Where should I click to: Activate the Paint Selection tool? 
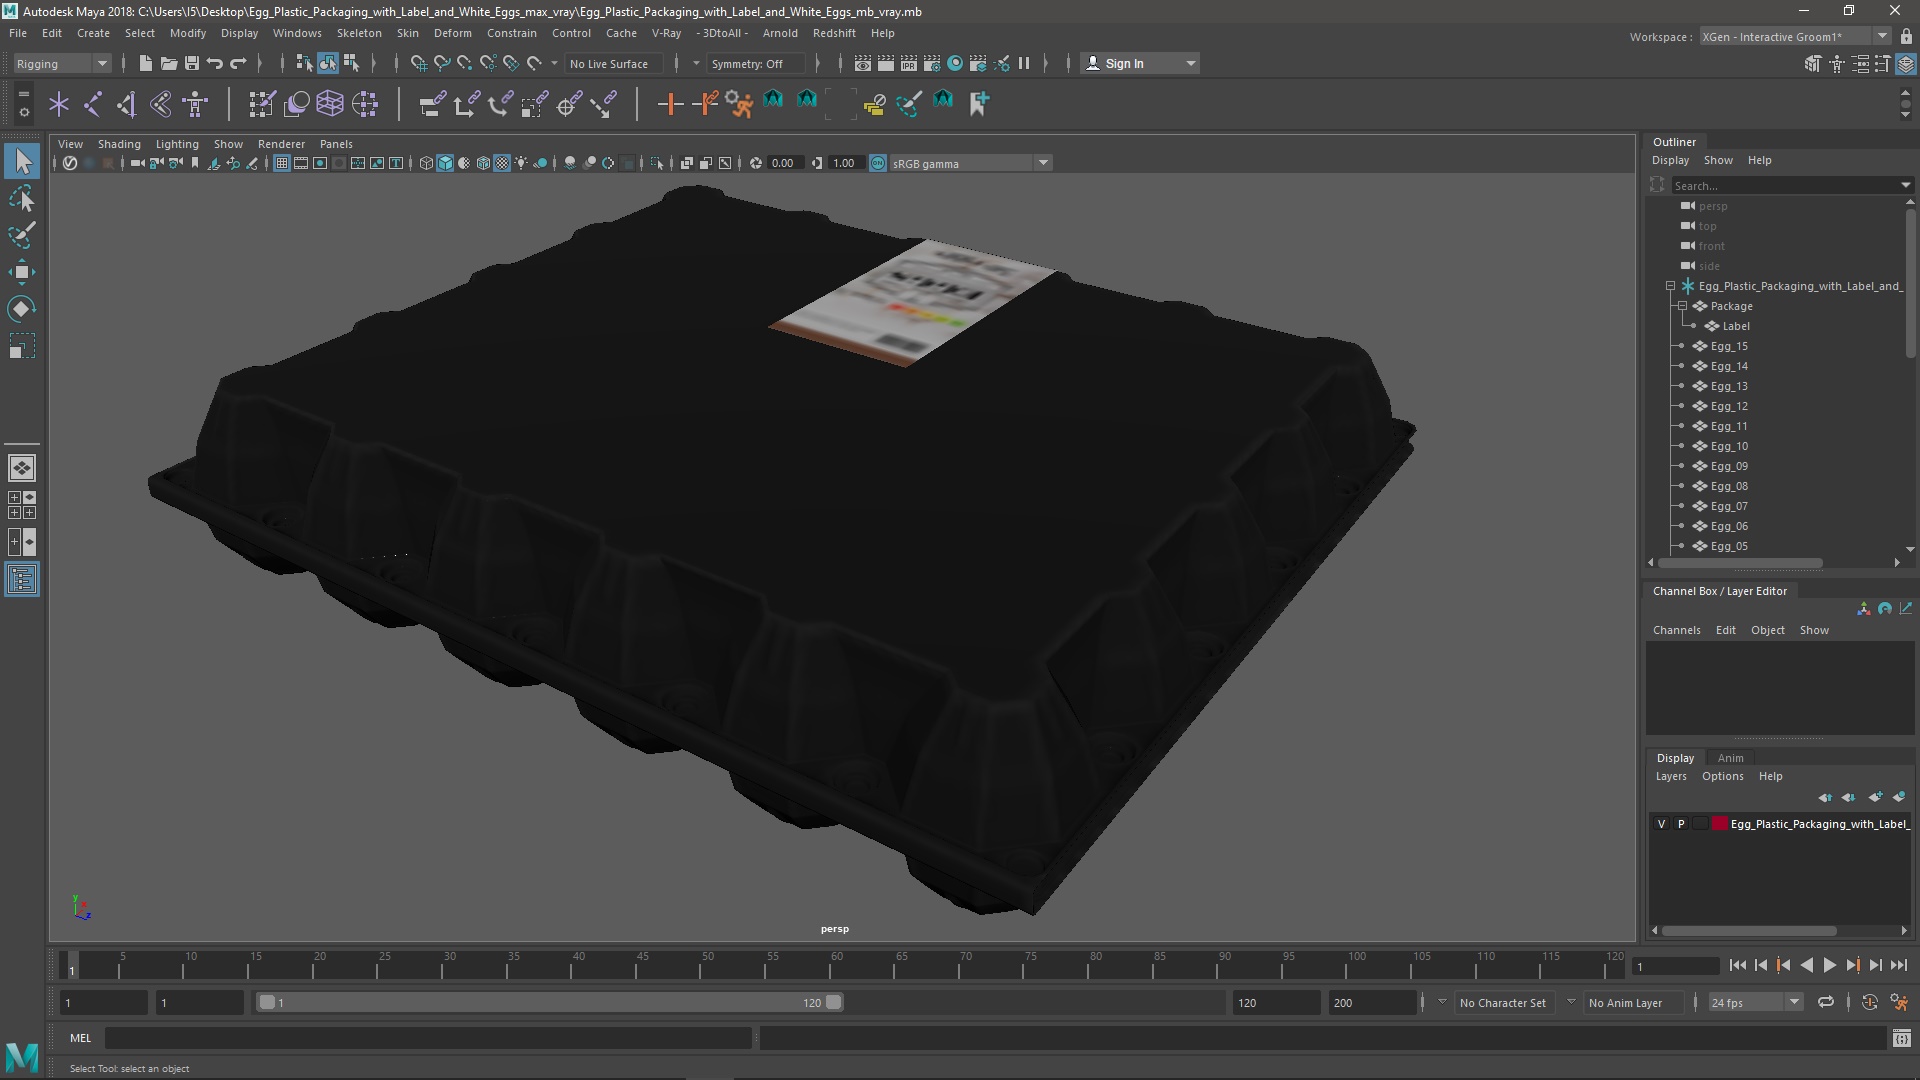[x=21, y=236]
